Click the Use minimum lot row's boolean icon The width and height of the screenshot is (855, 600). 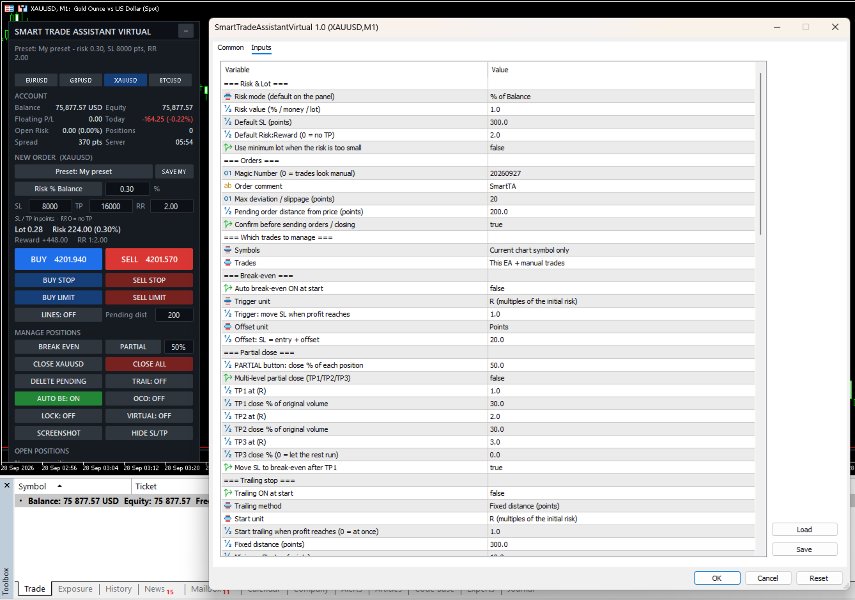click(x=228, y=148)
